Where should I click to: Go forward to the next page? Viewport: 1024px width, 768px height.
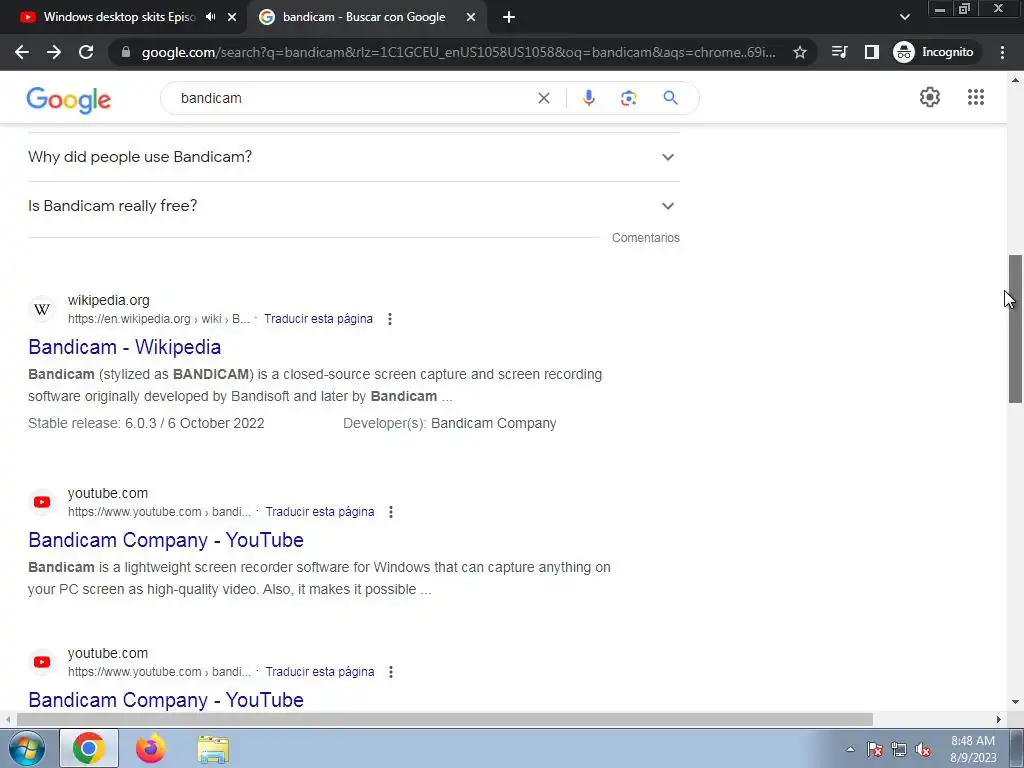pos(54,52)
